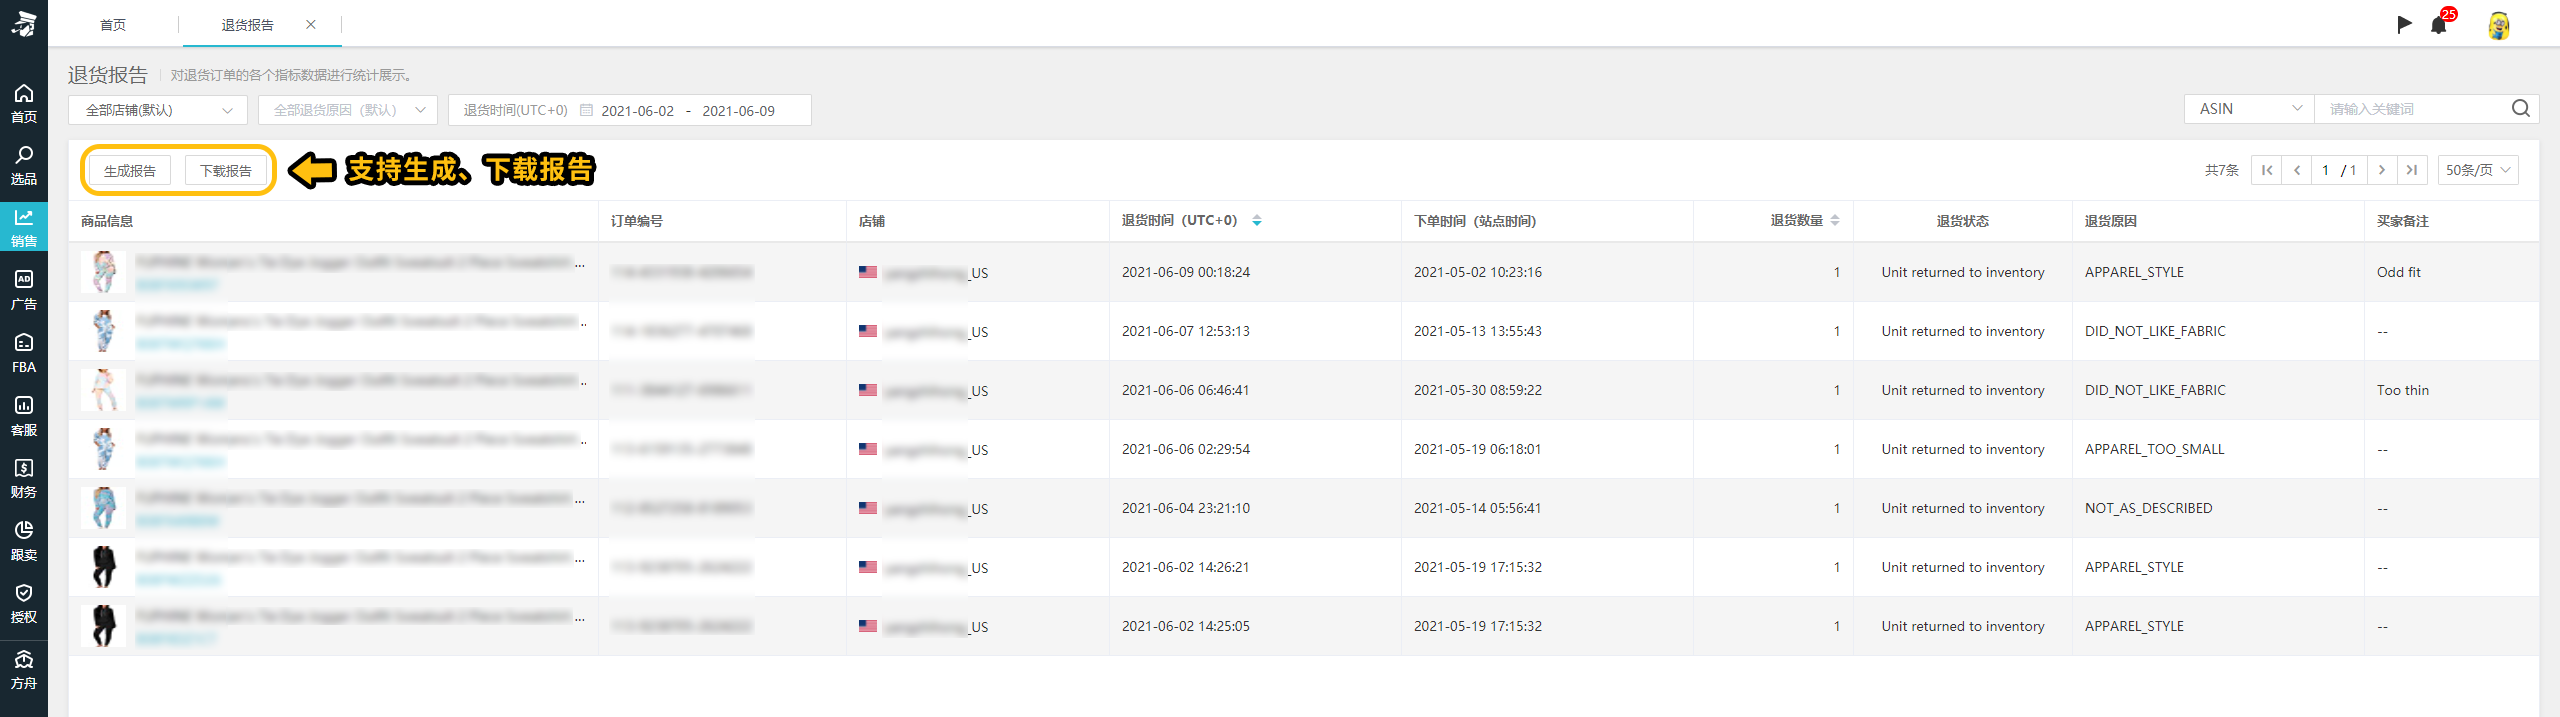Image resolution: width=2560 pixels, height=717 pixels.
Task: Click the app logo in the sidebar
Action: 24,24
